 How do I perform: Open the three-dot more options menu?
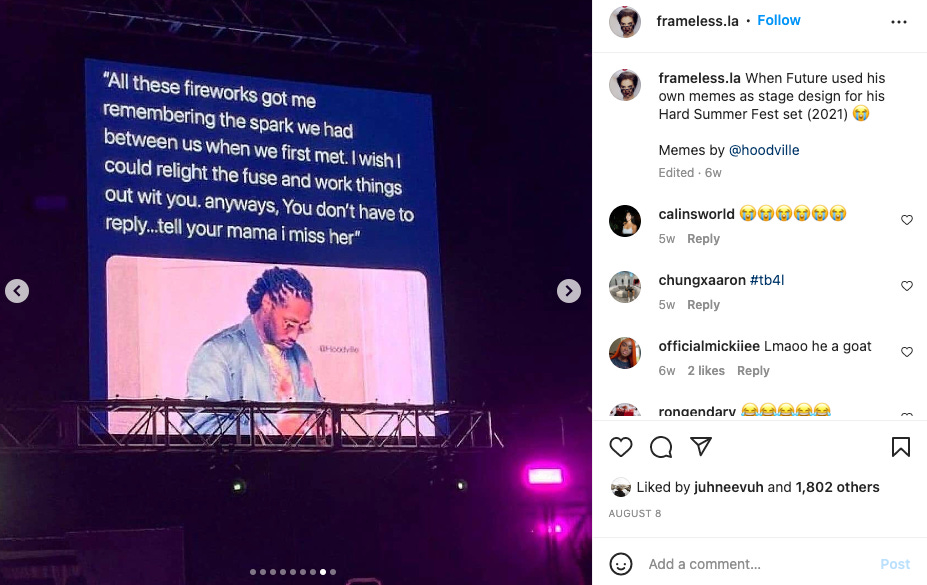pyautogui.click(x=899, y=22)
